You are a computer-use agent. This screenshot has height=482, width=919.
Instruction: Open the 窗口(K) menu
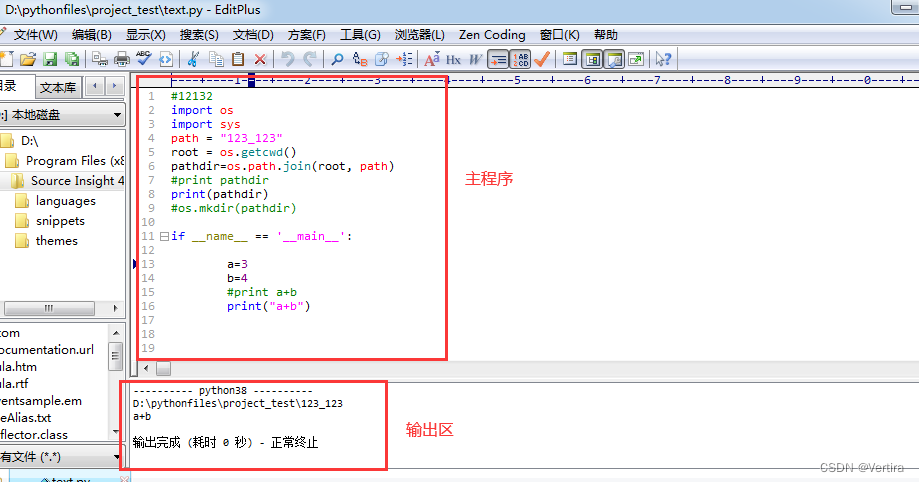pos(560,35)
